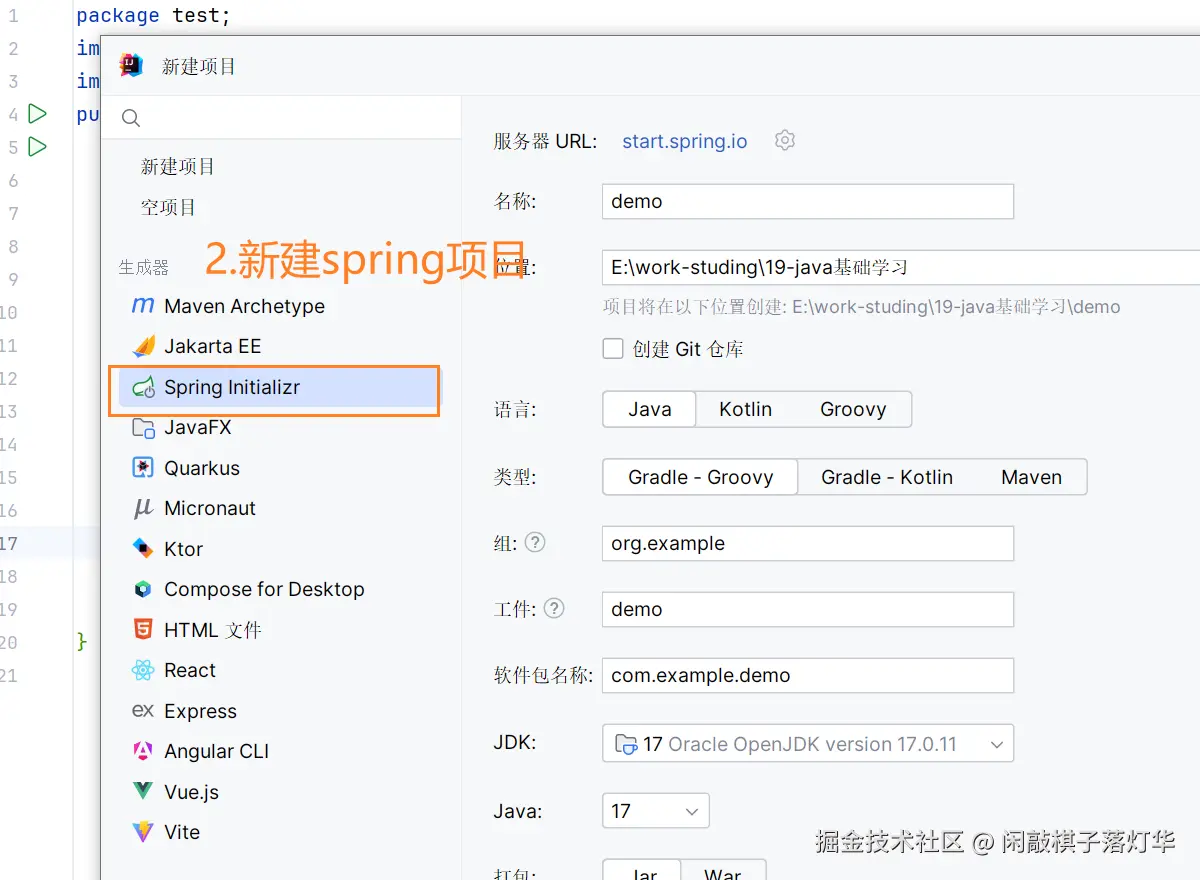The width and height of the screenshot is (1200, 880).
Task: Click the 软件包名称 field com.example.demo
Action: 808,675
